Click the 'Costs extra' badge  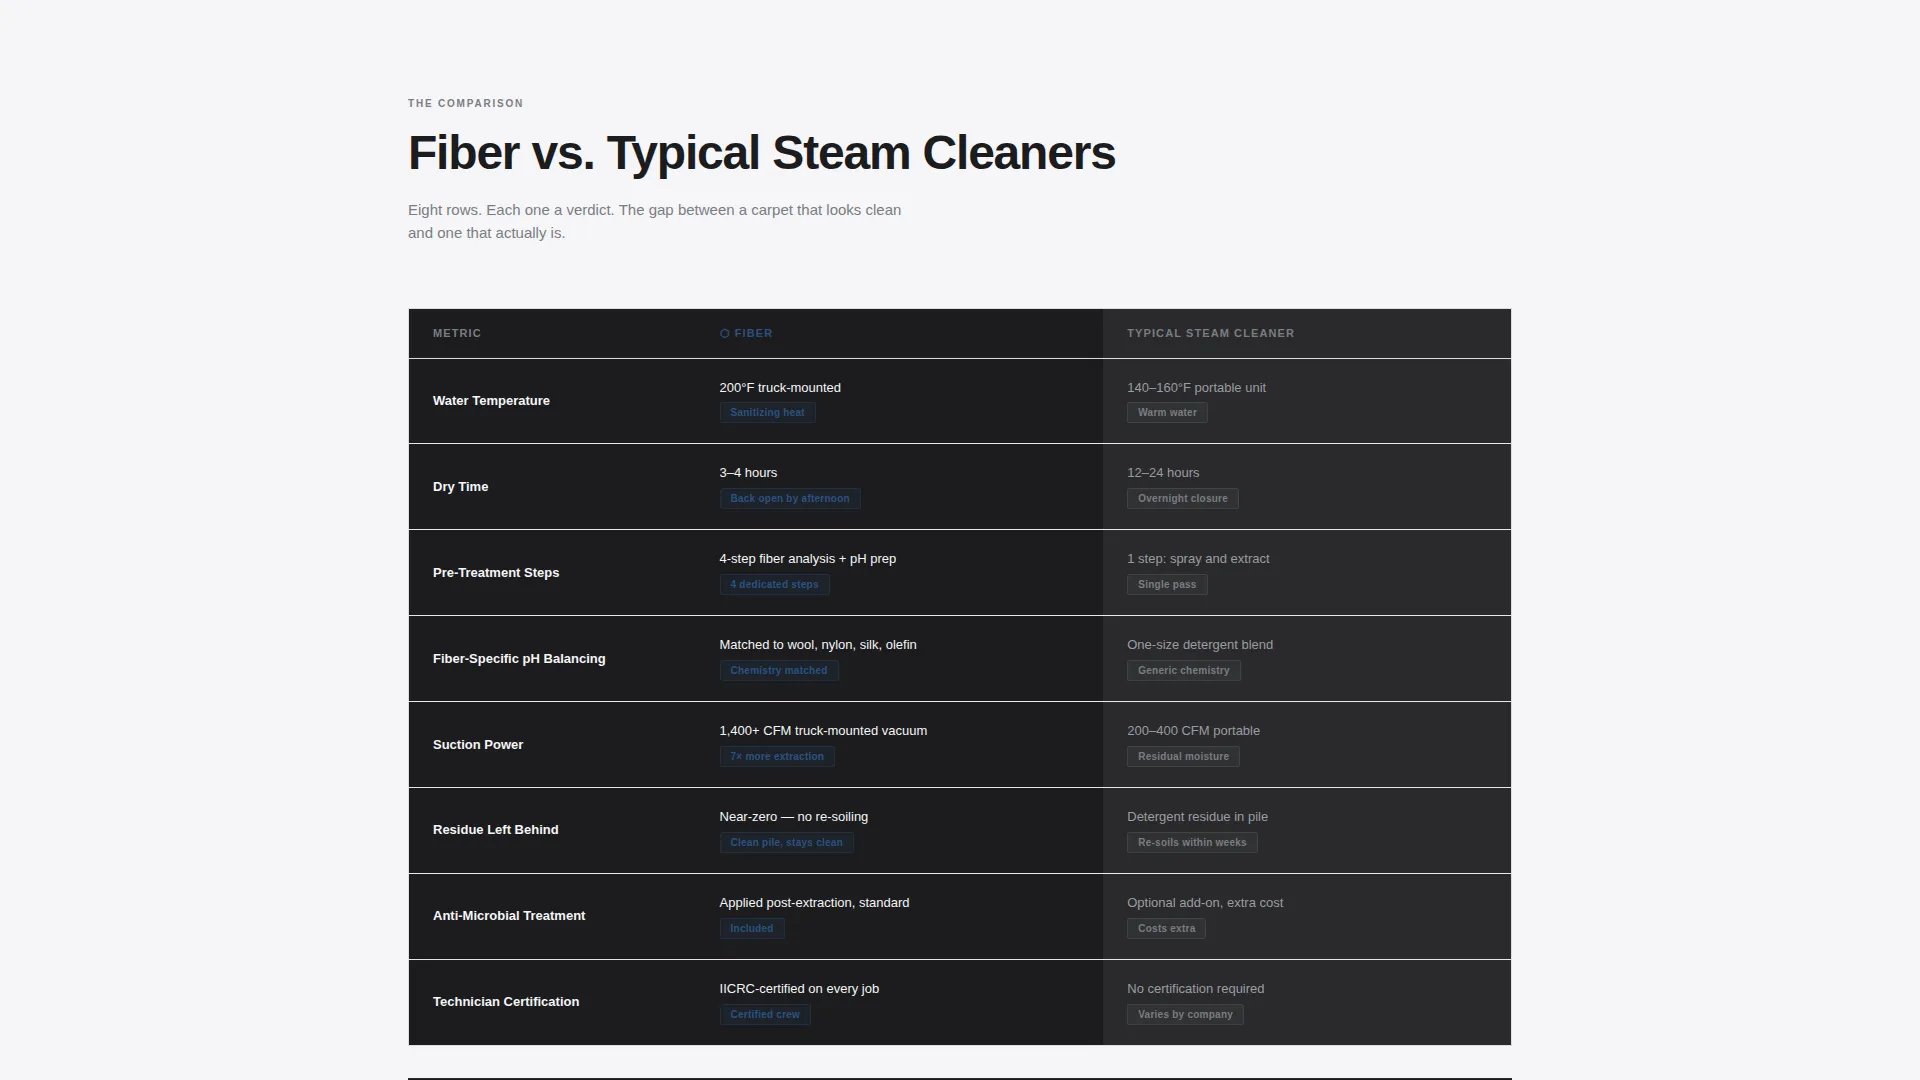tap(1166, 929)
